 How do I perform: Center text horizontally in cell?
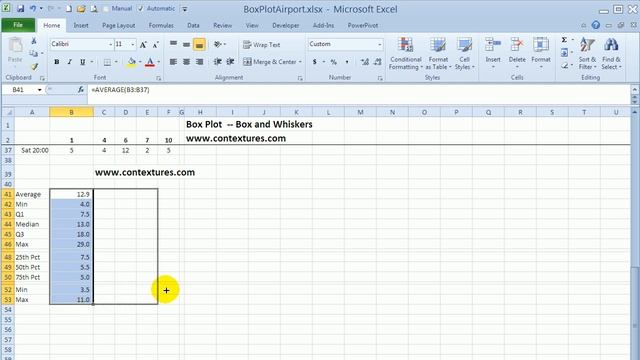[186, 62]
